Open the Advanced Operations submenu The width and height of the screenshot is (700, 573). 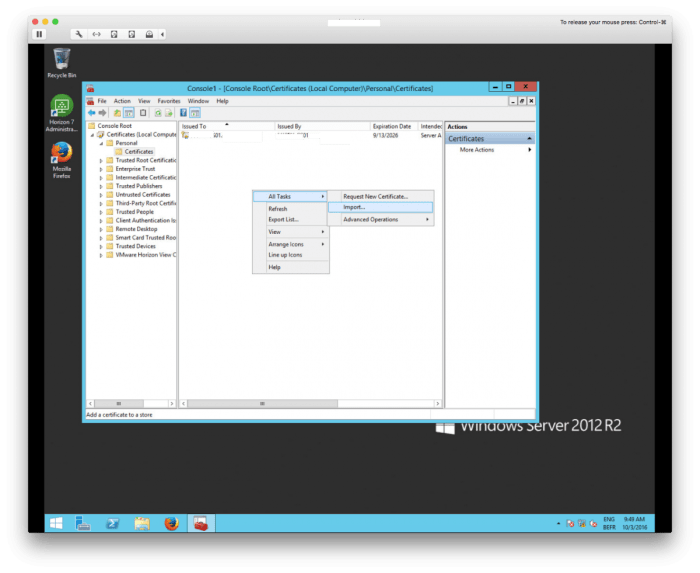pyautogui.click(x=380, y=220)
